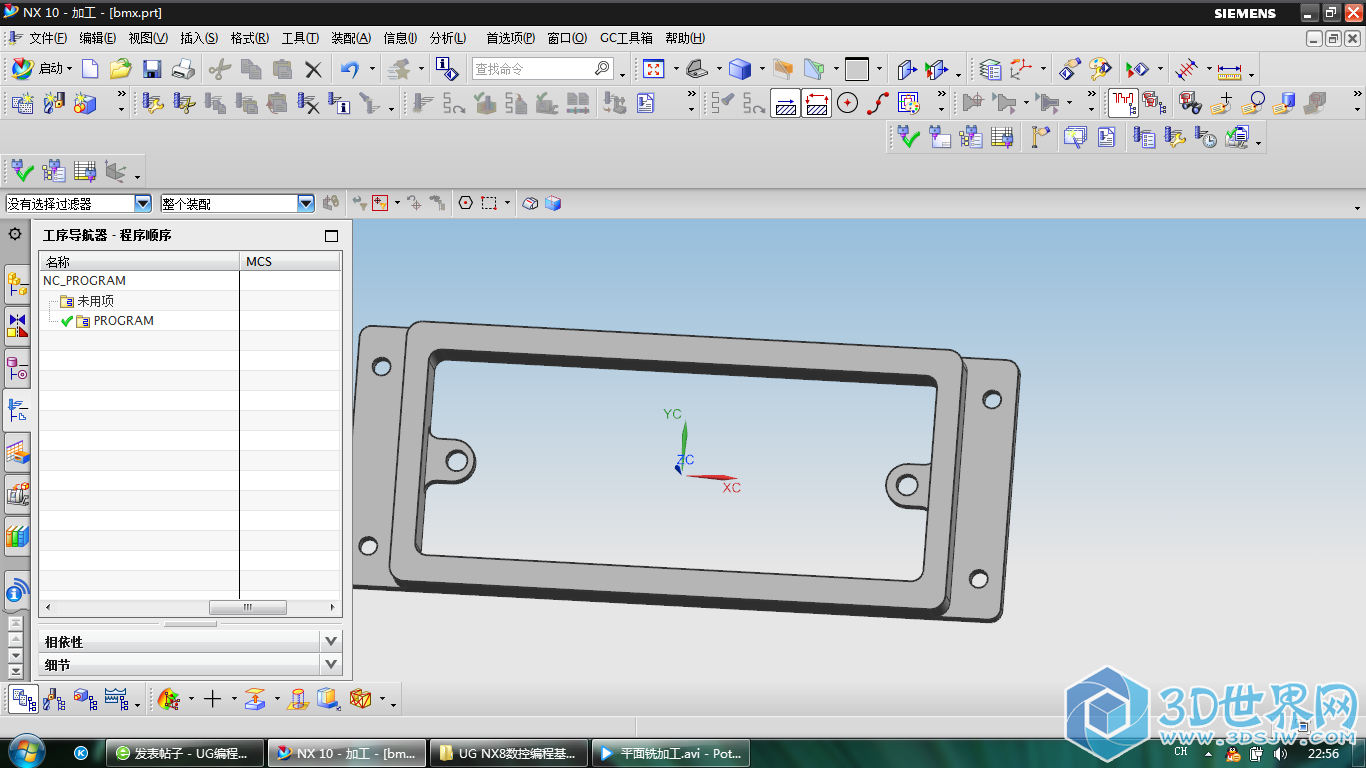Viewport: 1366px width, 768px height.
Task: Toggle the blue-arrow hatched feed display icon
Action: pos(786,102)
